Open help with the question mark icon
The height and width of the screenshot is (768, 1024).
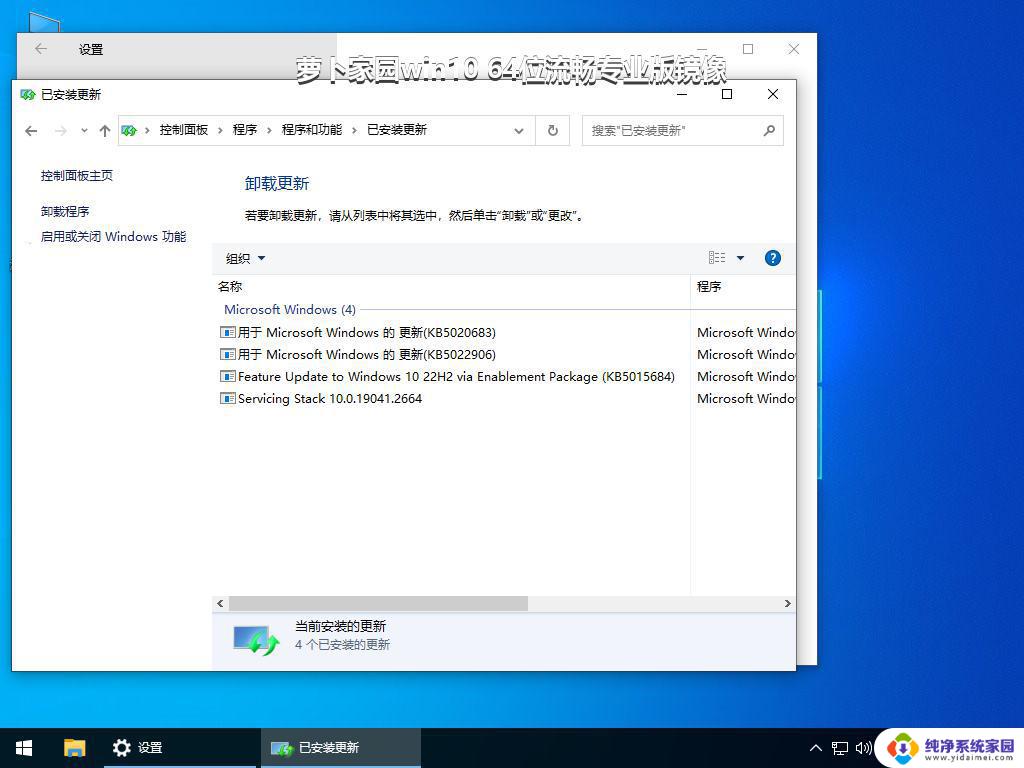772,258
